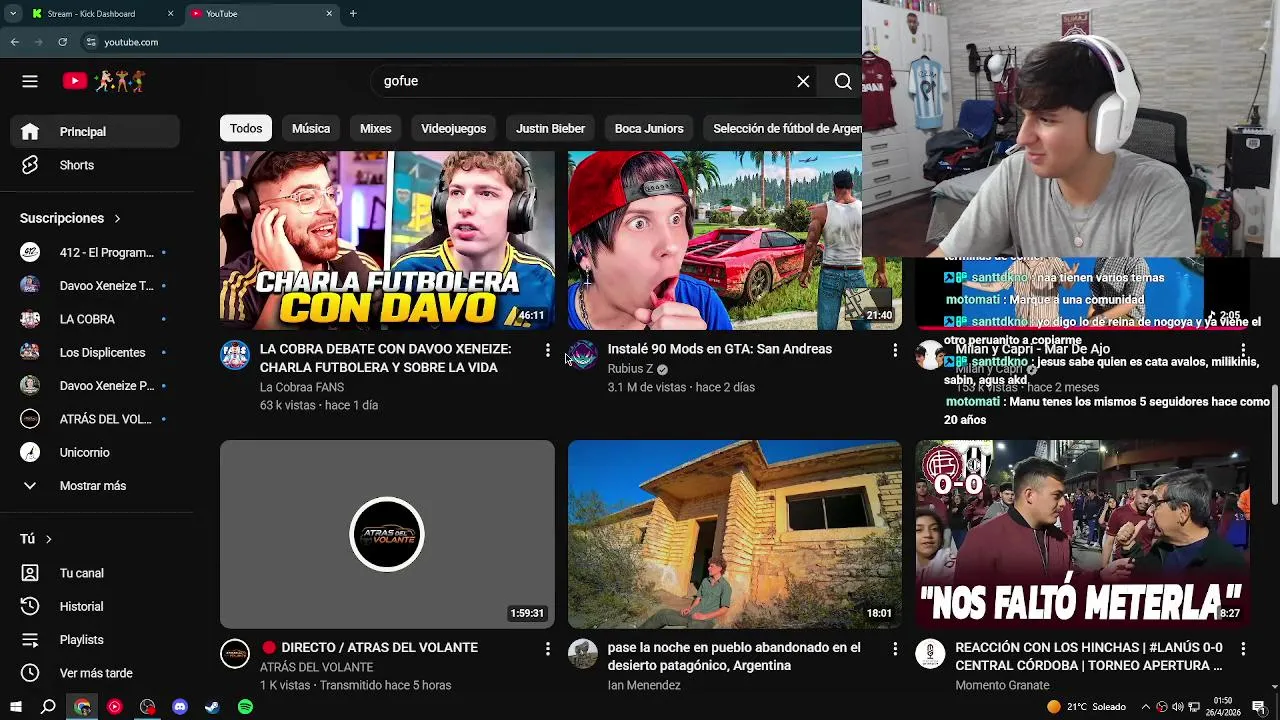Open ATRÁS DEL VOL... subscription in sidebar

96,419
